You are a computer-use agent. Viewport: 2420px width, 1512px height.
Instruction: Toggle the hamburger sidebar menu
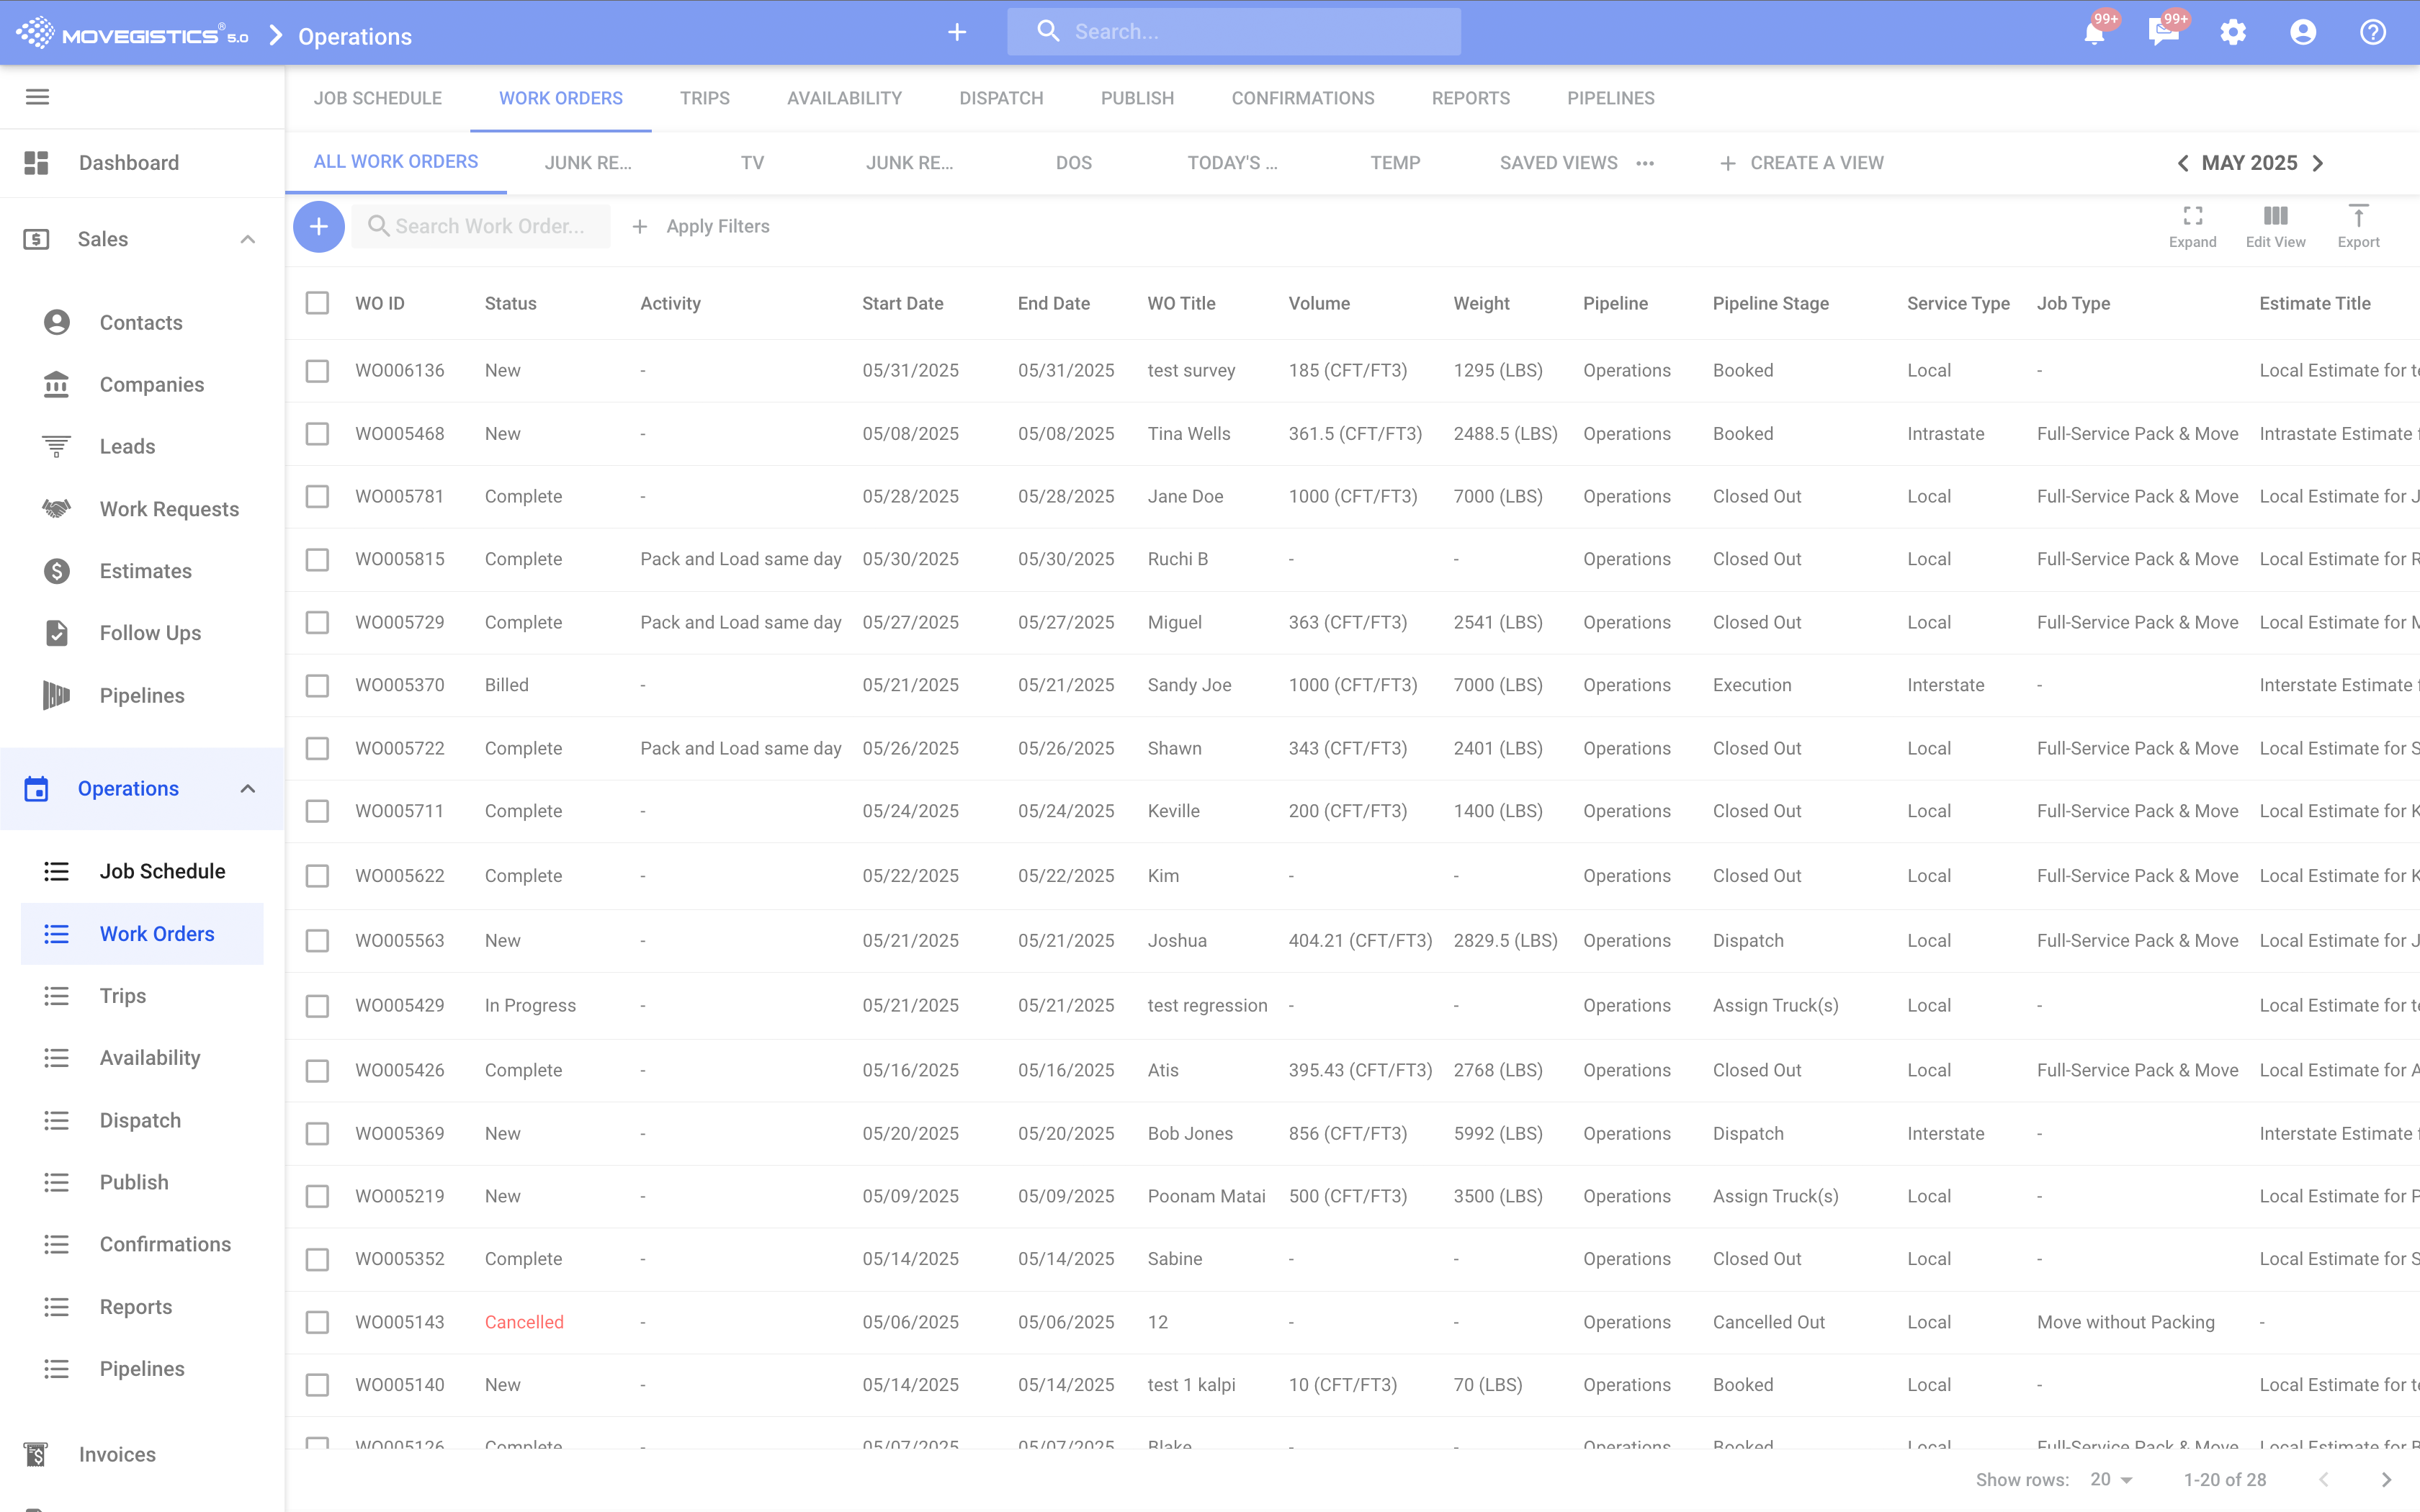(x=37, y=97)
